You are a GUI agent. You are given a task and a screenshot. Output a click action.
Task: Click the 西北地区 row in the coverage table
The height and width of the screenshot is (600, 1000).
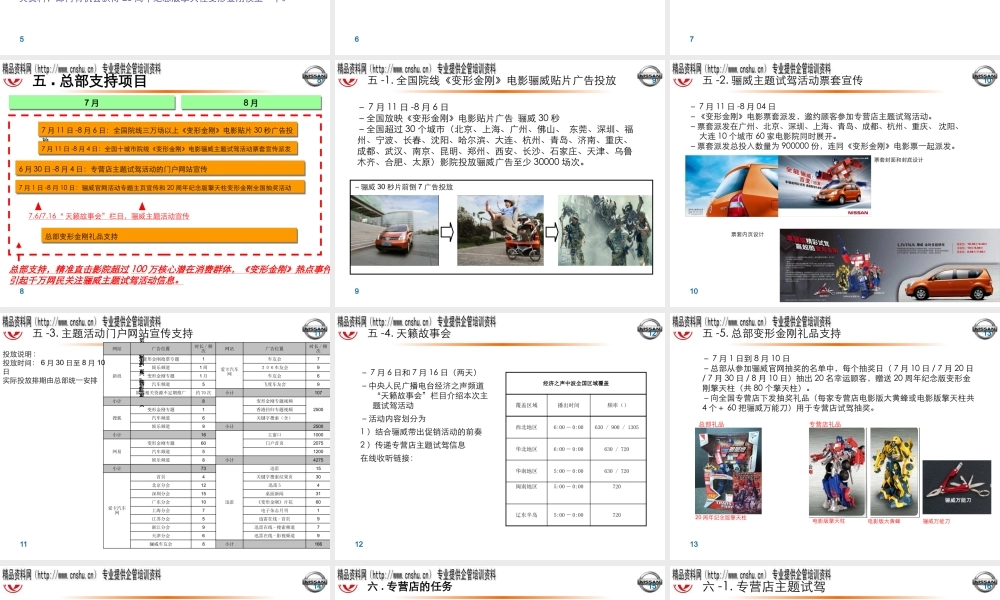pyautogui.click(x=576, y=427)
